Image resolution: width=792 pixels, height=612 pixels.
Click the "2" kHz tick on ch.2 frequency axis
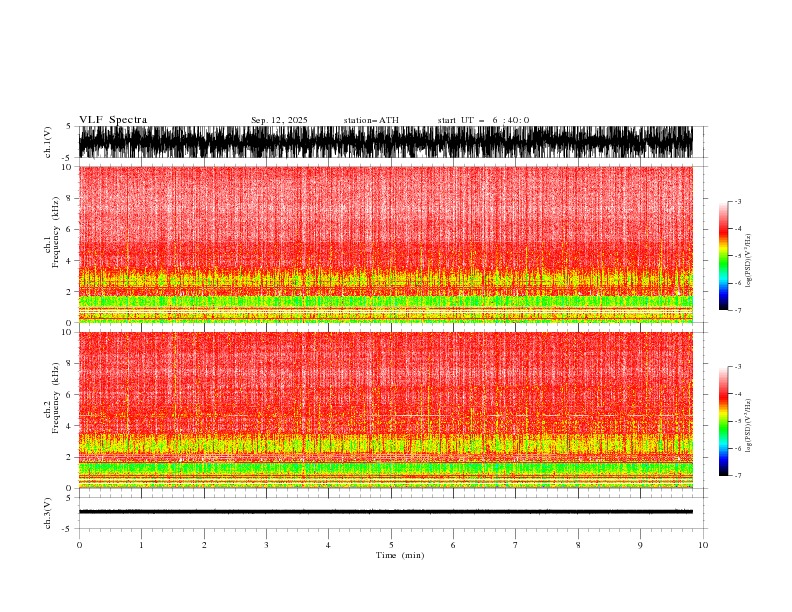[69, 457]
